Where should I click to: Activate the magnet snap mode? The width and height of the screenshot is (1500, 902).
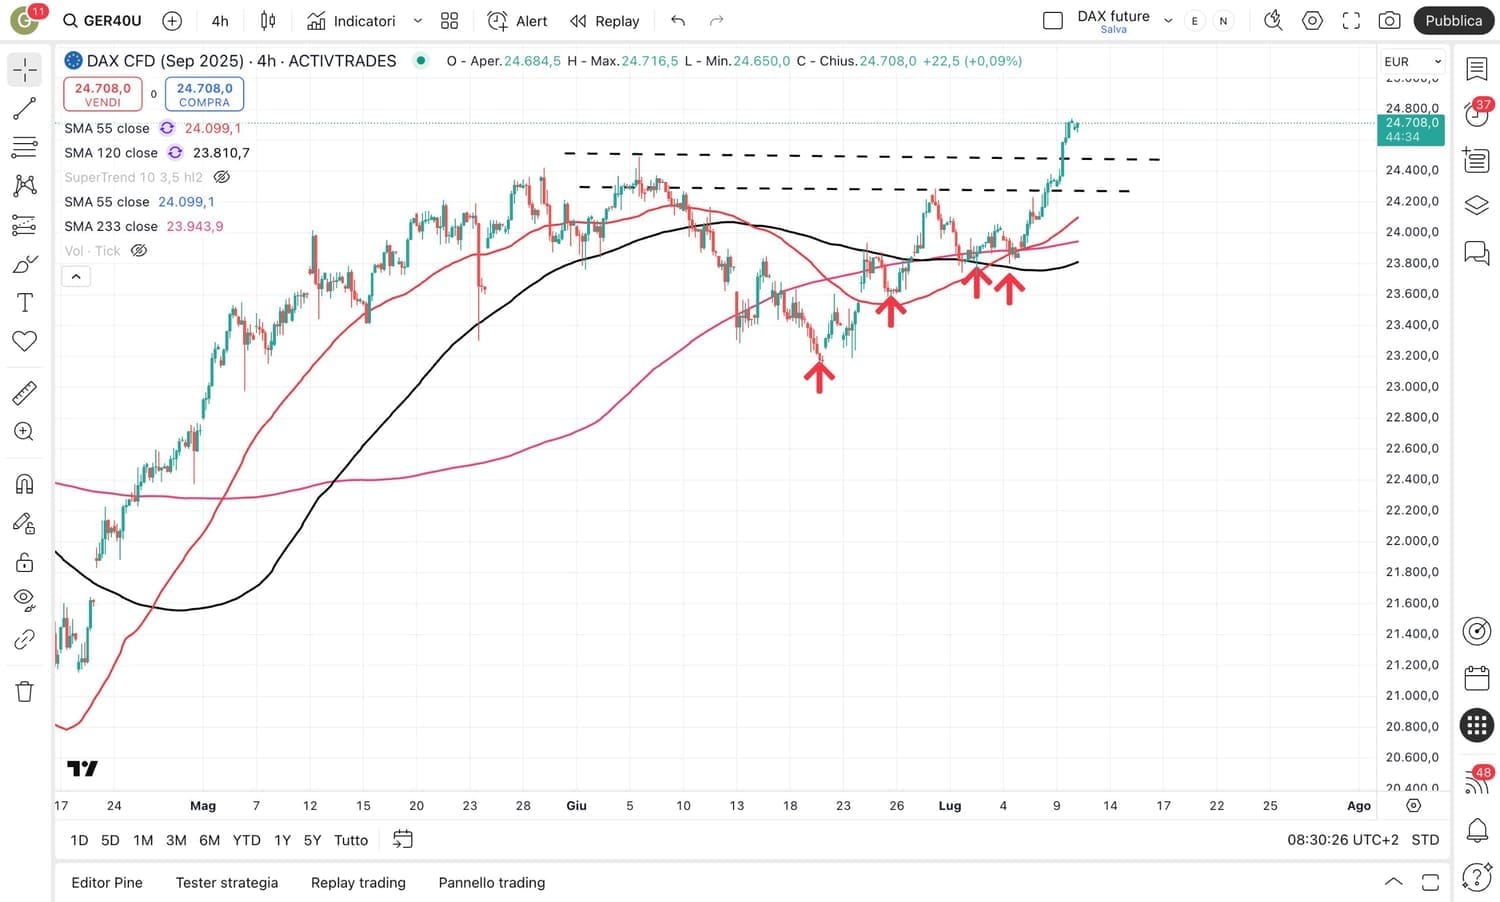pyautogui.click(x=25, y=484)
